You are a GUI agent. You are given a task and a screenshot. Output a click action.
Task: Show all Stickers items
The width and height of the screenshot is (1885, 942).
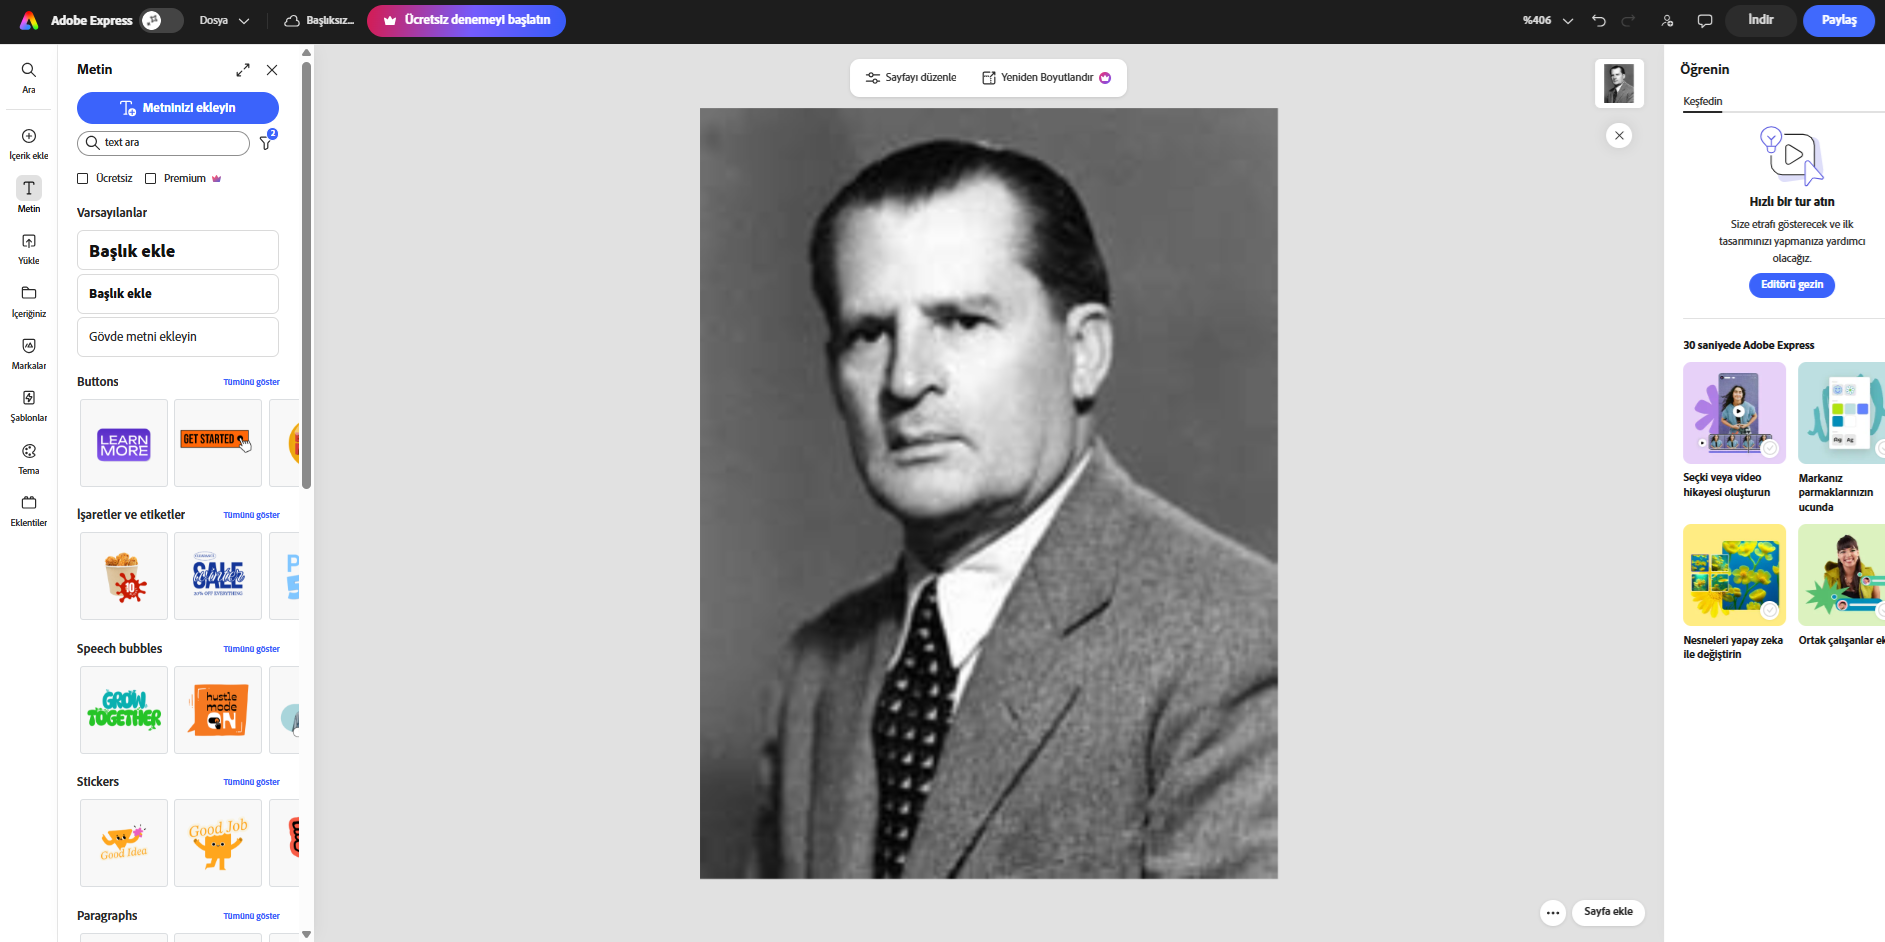point(251,782)
